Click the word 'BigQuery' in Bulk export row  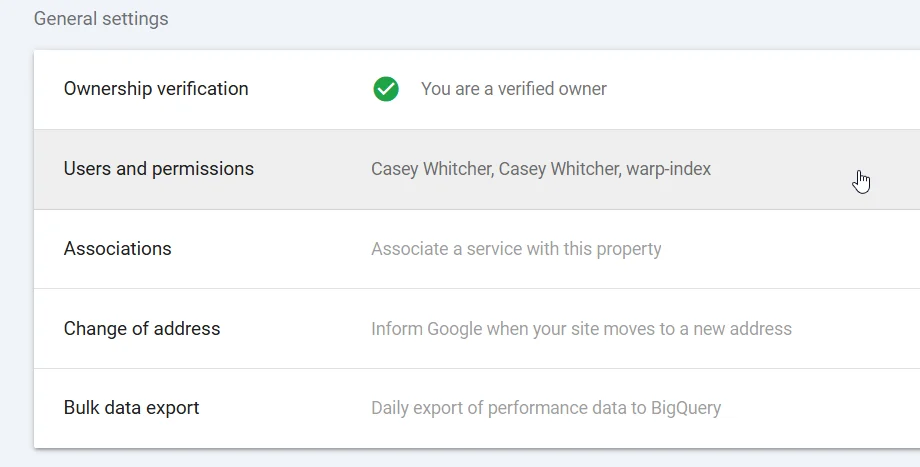tap(686, 408)
